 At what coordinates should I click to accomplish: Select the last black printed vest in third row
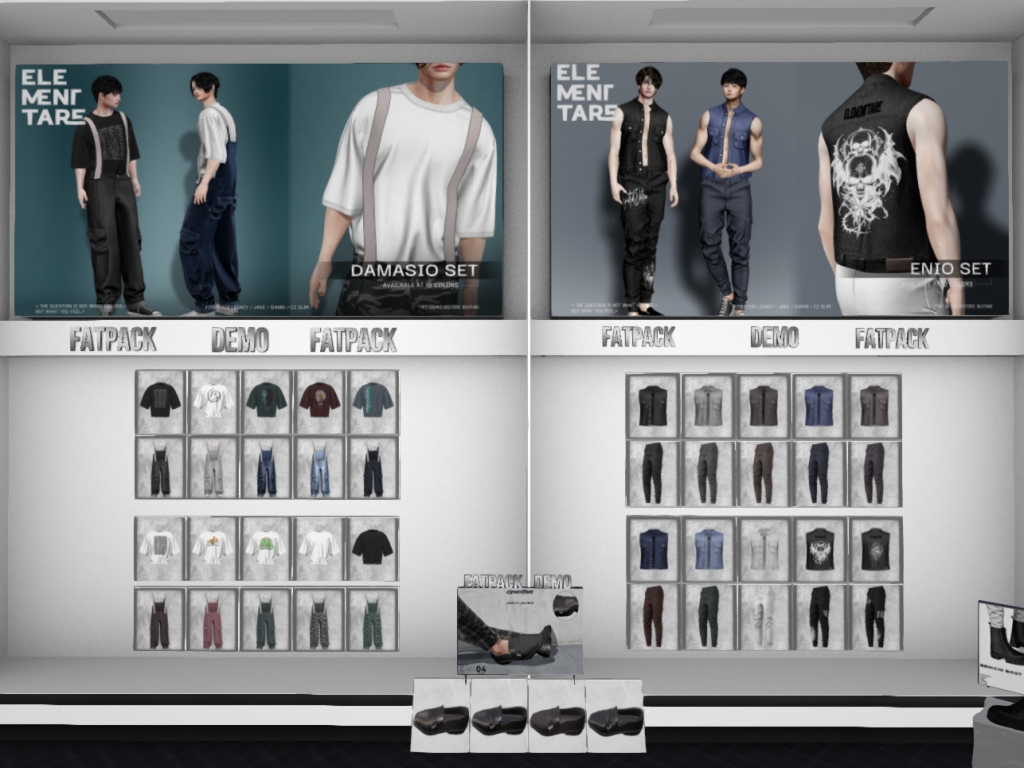pyautogui.click(x=876, y=549)
